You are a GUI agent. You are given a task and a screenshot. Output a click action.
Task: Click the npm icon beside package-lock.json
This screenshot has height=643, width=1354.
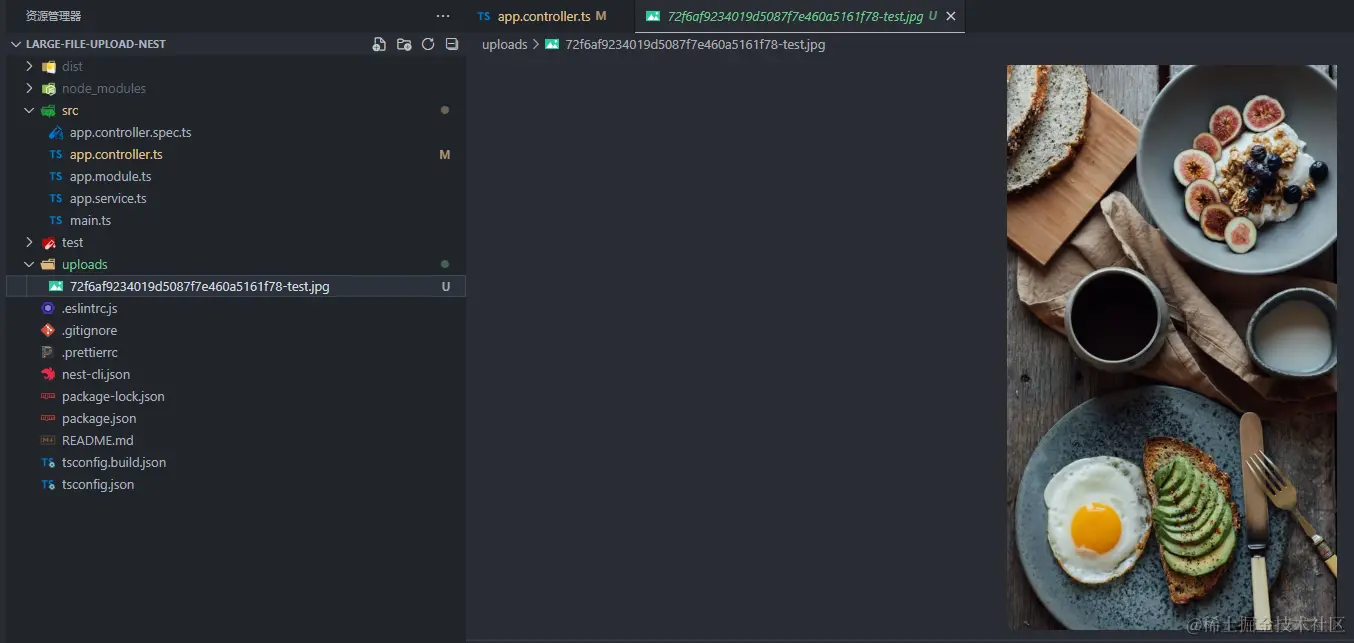[x=48, y=396]
